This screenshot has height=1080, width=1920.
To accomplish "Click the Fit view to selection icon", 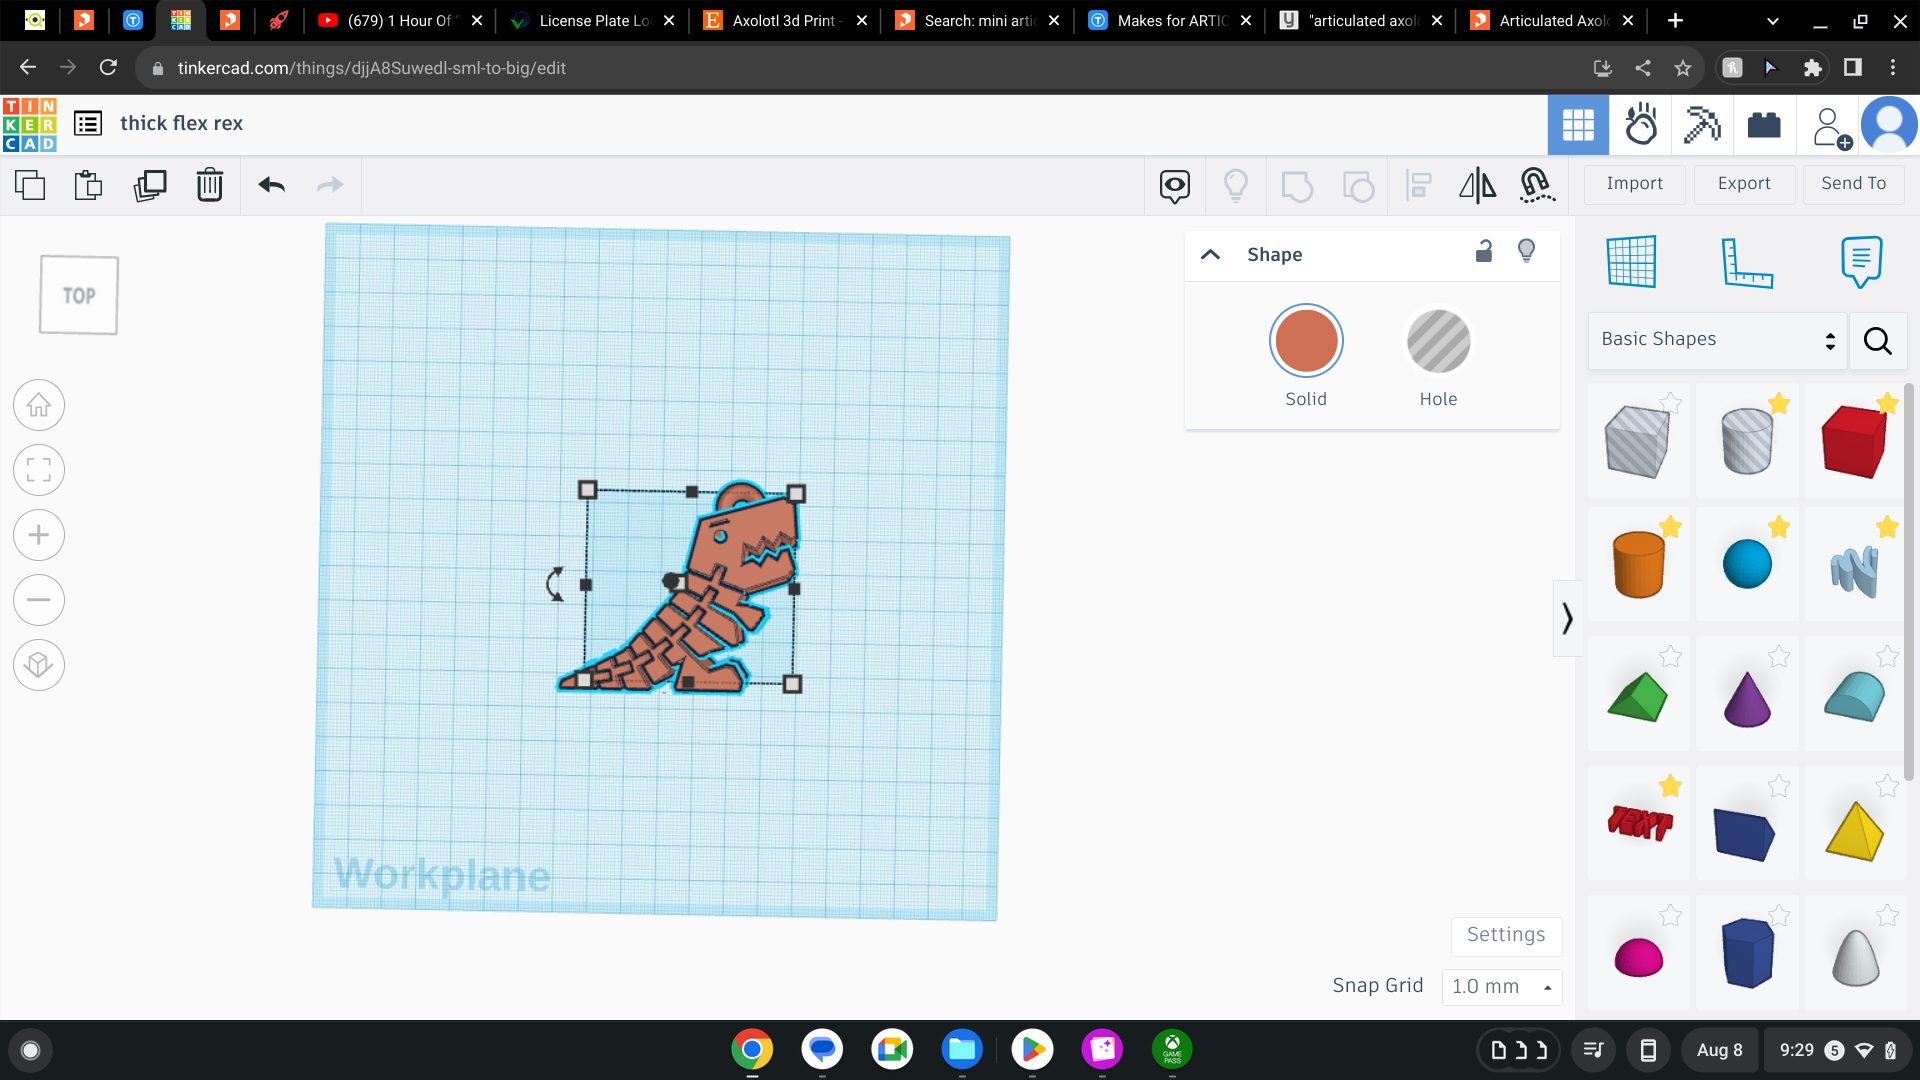I will click(x=38, y=470).
